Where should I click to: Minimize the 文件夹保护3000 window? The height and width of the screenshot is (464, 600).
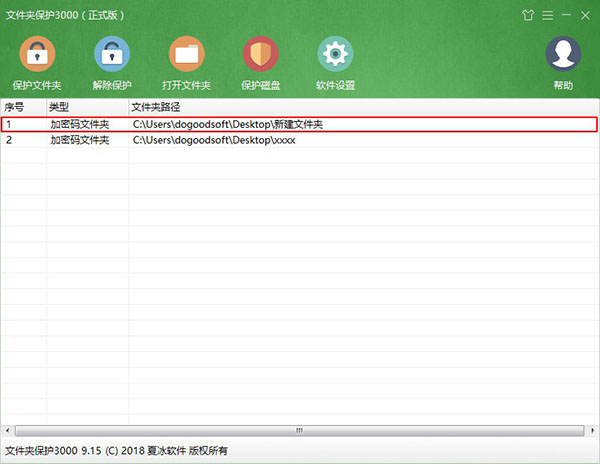[566, 14]
